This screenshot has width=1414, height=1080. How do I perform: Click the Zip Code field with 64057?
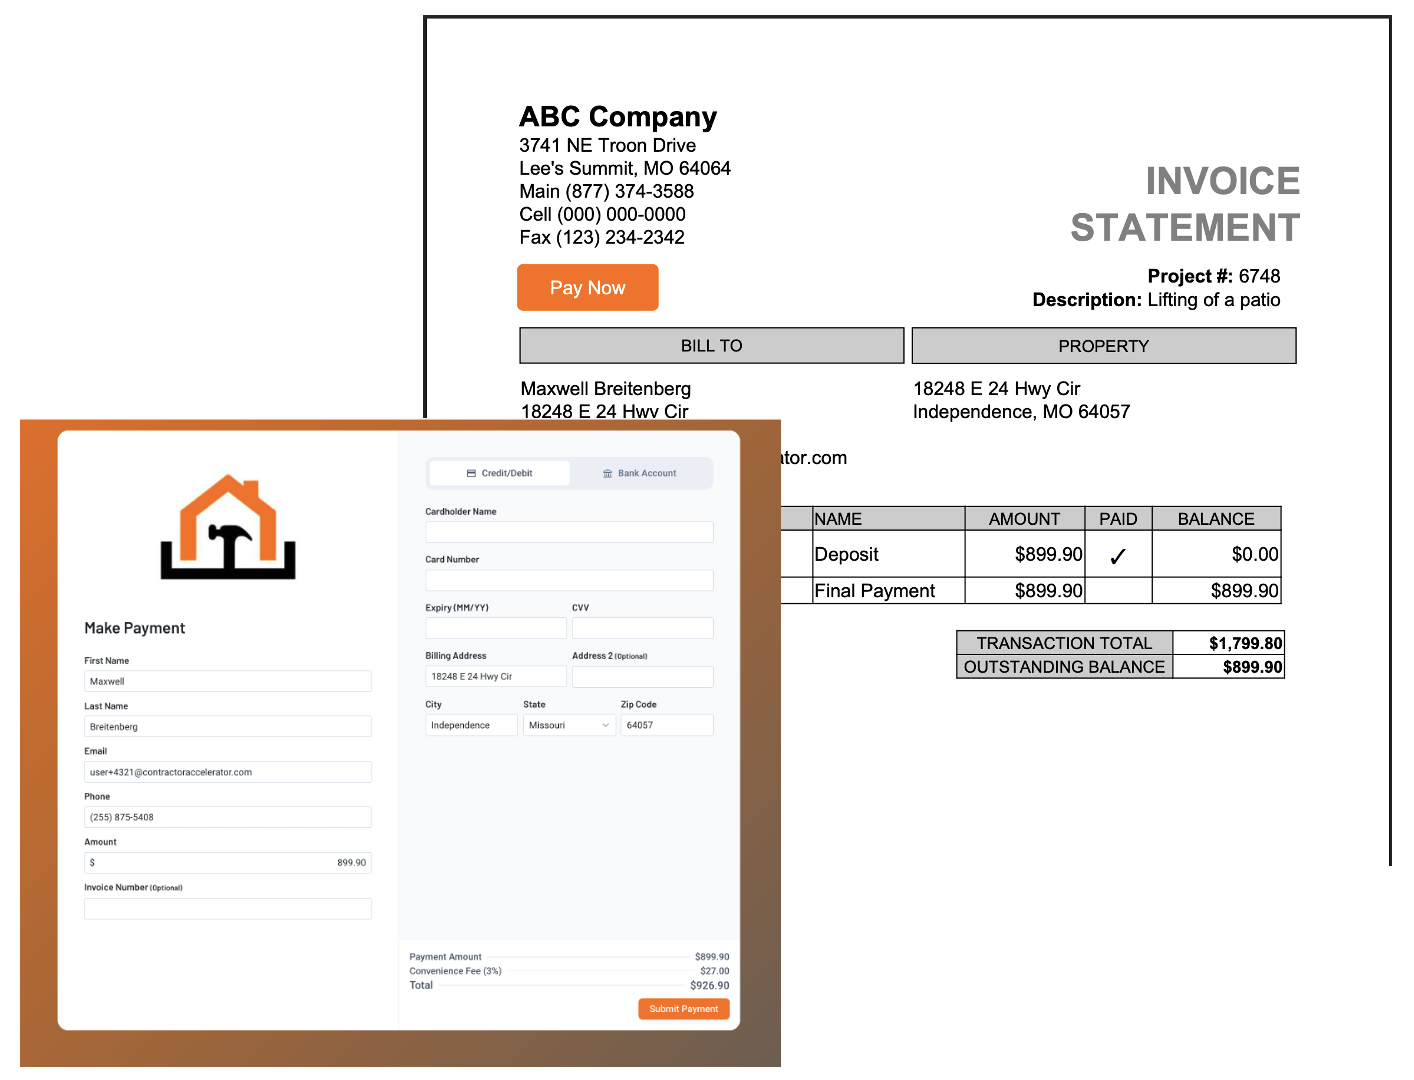(667, 725)
